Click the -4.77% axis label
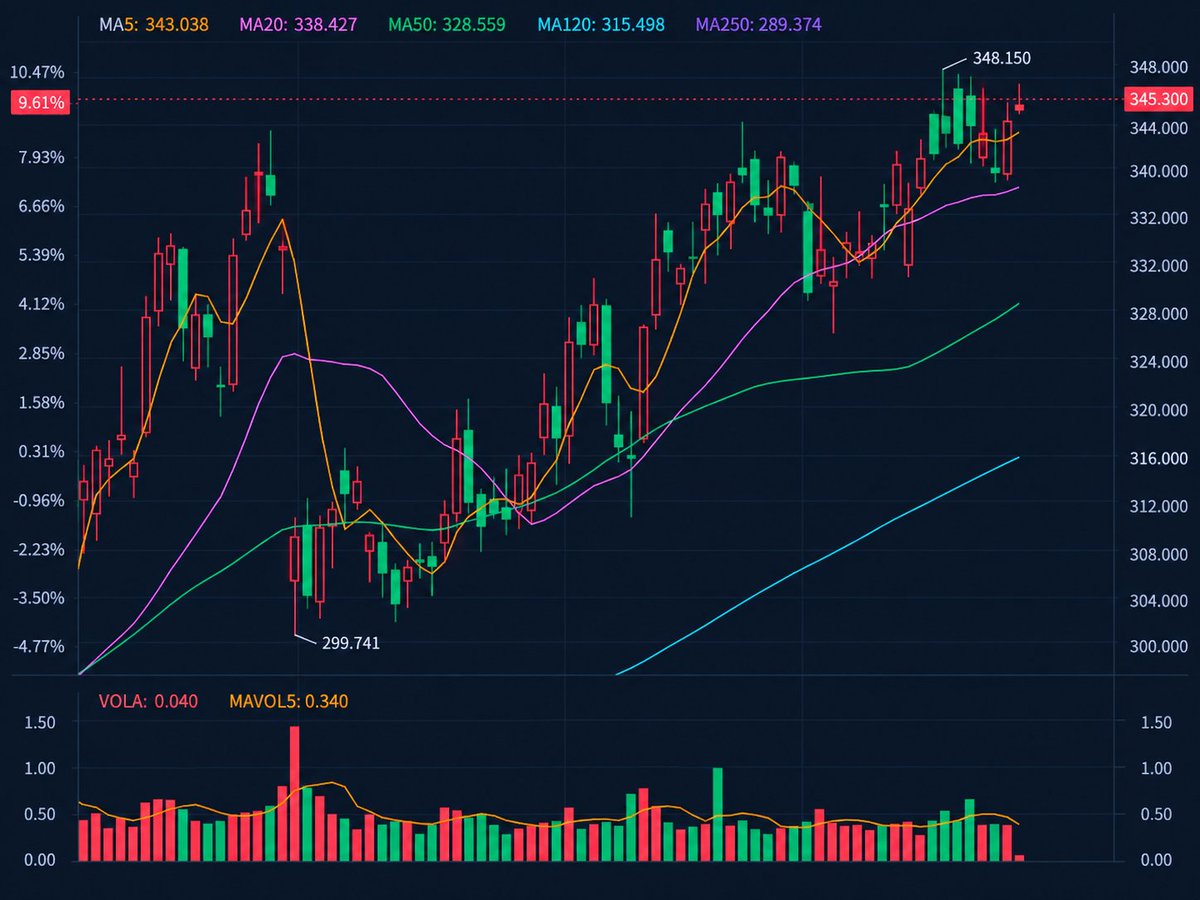1200x900 pixels. (38, 647)
